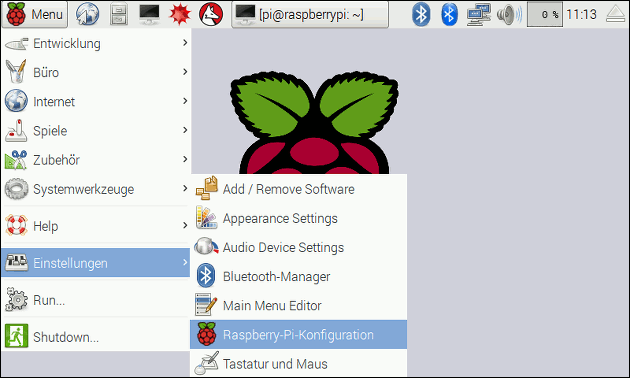Viewport: 630px width, 378px height.
Task: Open the Spiele menu category
Action: click(x=96, y=131)
